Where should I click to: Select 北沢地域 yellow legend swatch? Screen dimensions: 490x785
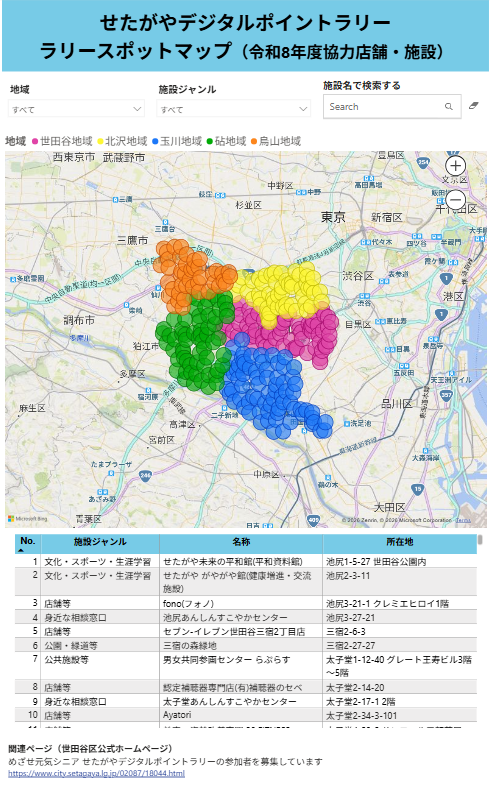[100, 142]
